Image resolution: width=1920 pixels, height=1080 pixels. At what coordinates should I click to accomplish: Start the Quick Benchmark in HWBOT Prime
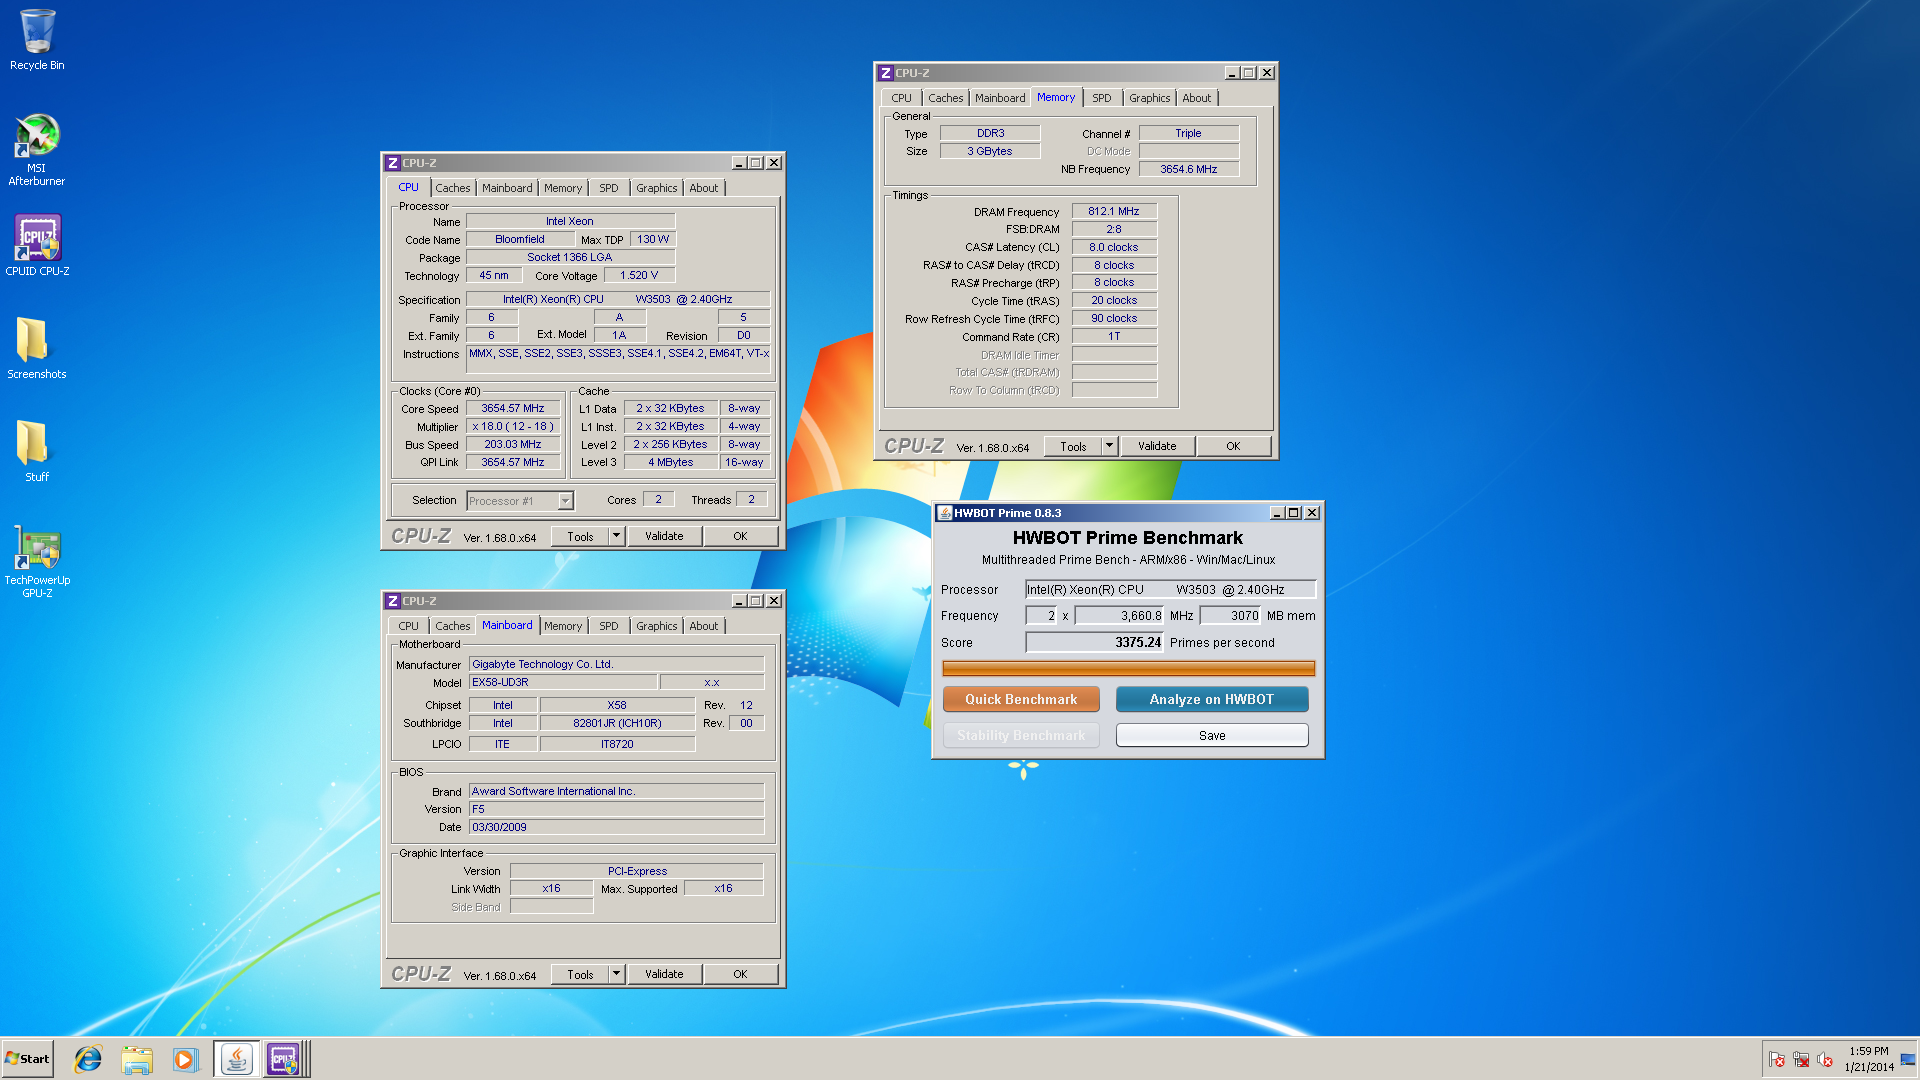click(1021, 699)
